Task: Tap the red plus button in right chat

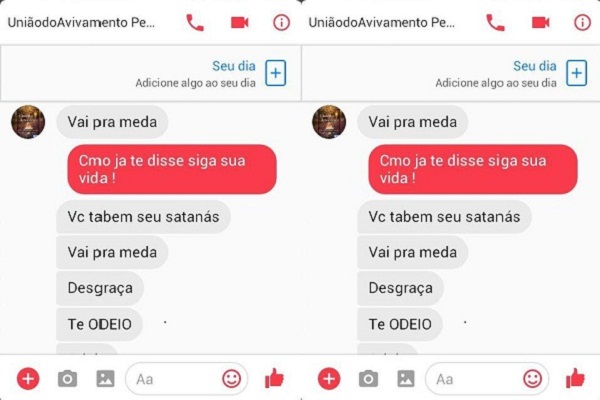Action: tap(329, 379)
